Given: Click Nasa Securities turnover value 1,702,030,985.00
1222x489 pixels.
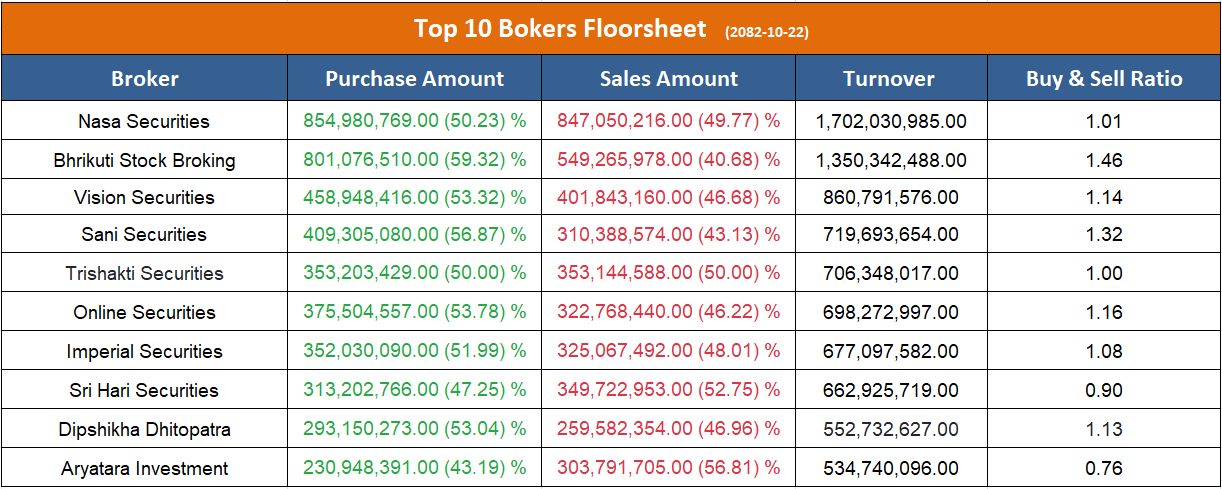Looking at the screenshot, I should 891,121.
